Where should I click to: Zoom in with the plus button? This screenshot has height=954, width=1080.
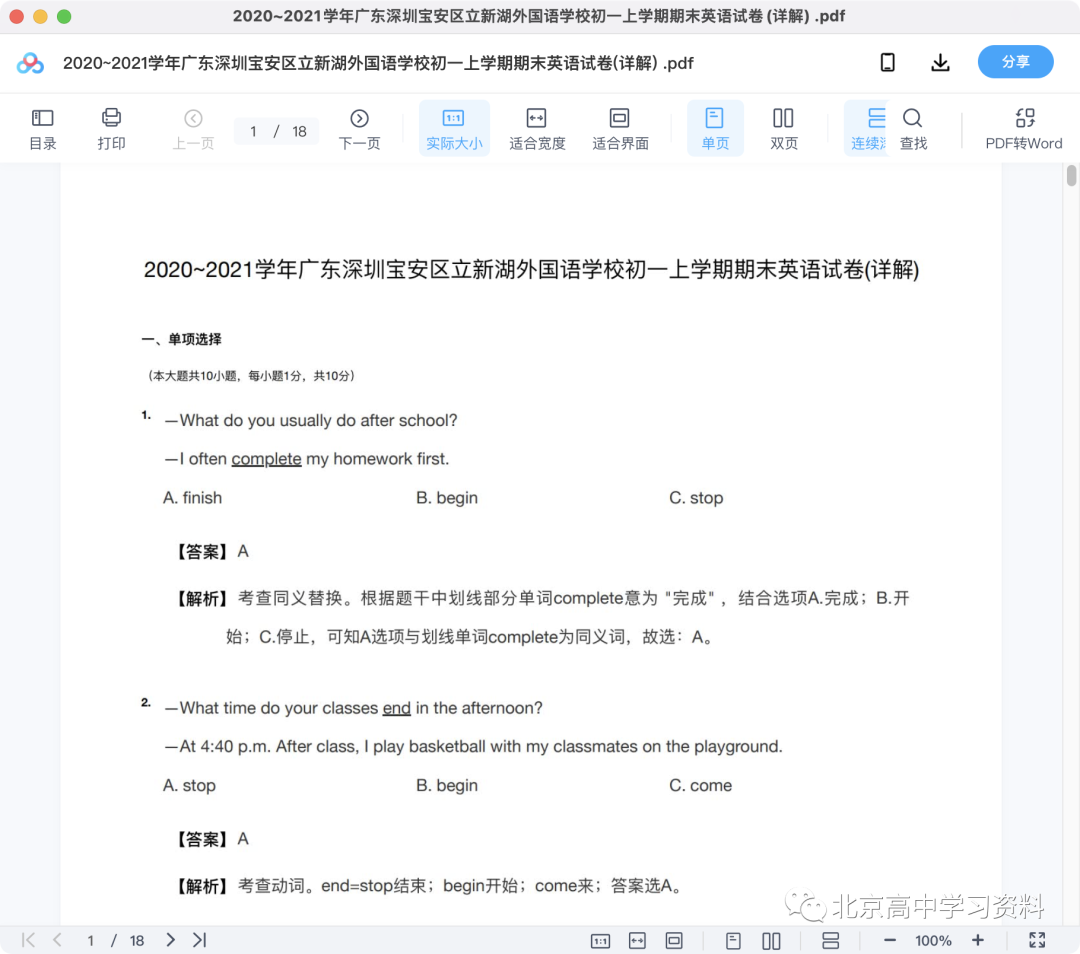pos(977,941)
